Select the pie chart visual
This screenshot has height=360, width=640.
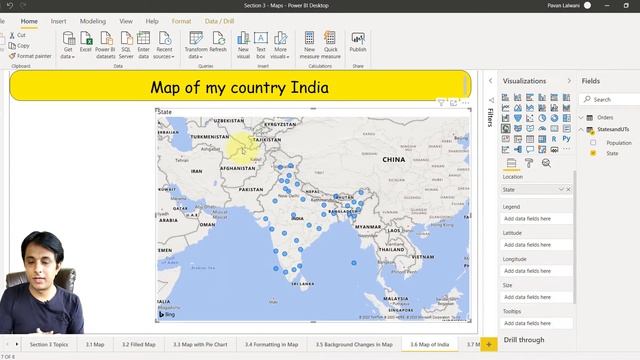click(542, 118)
